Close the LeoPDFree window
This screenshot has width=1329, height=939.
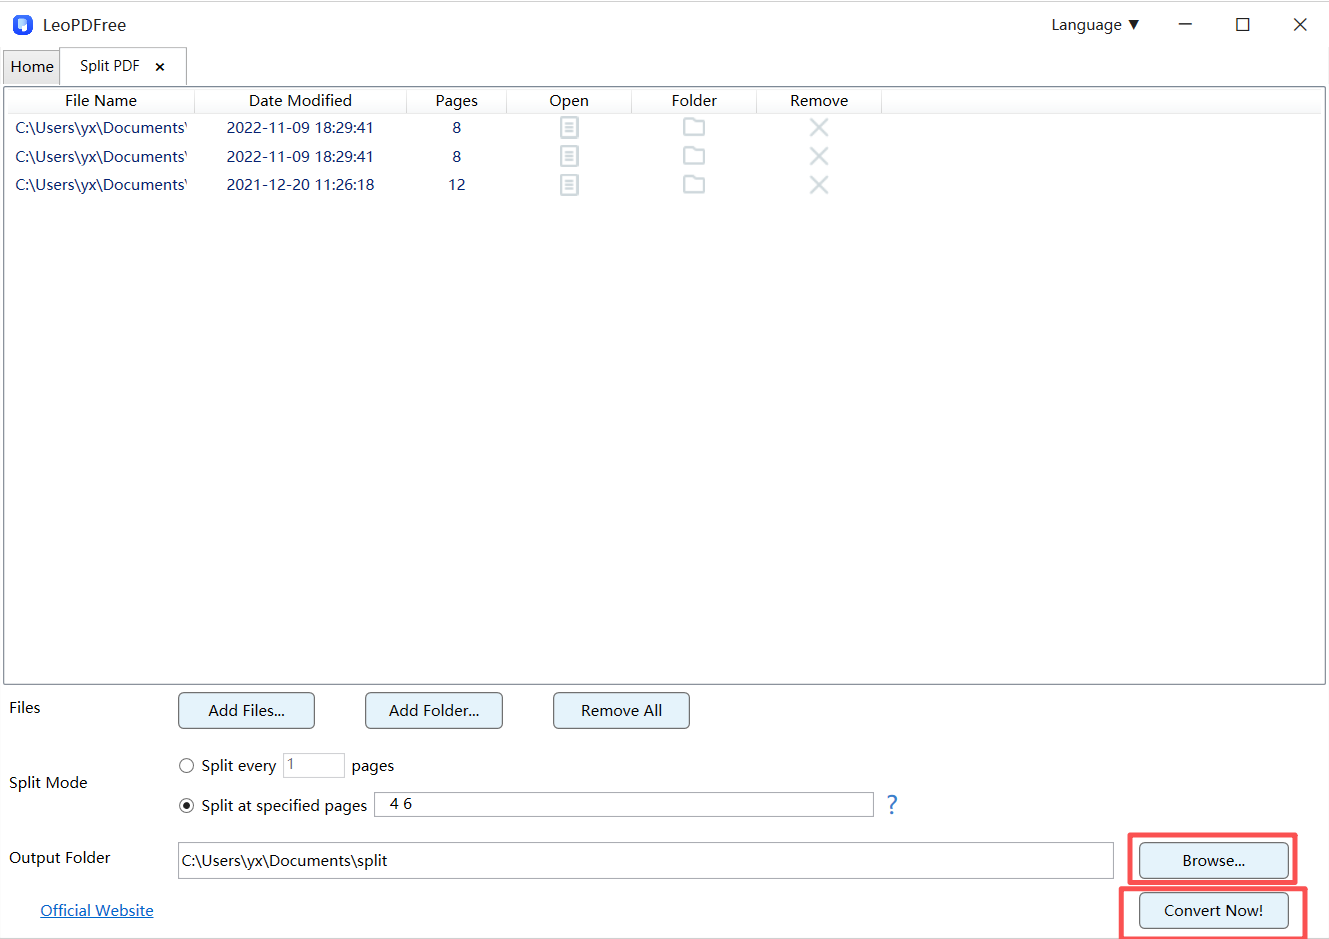(x=1300, y=25)
